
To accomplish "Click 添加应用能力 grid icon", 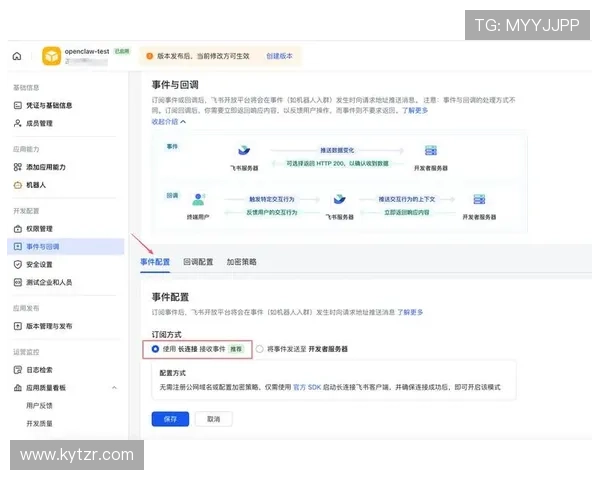I will point(18,167).
